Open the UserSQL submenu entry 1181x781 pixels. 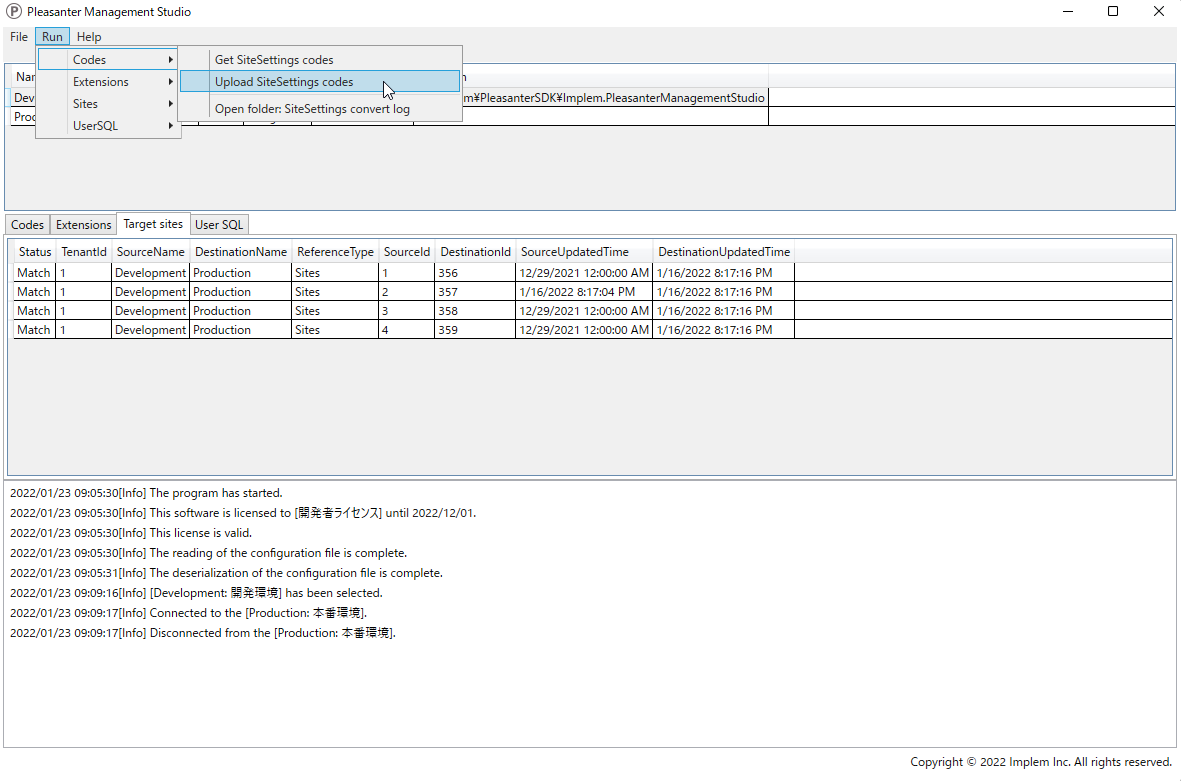click(x=108, y=126)
